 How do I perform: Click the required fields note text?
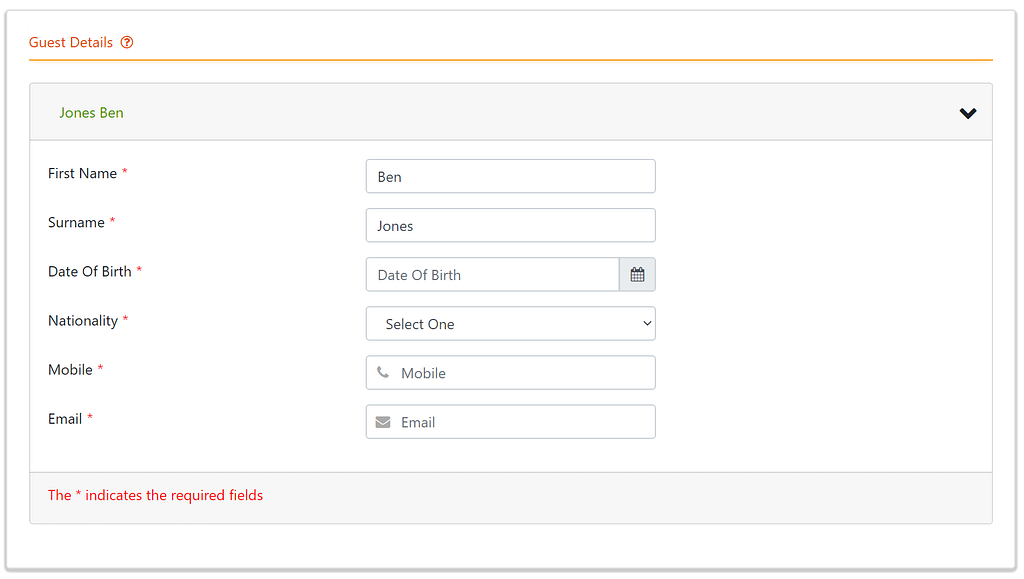155,496
